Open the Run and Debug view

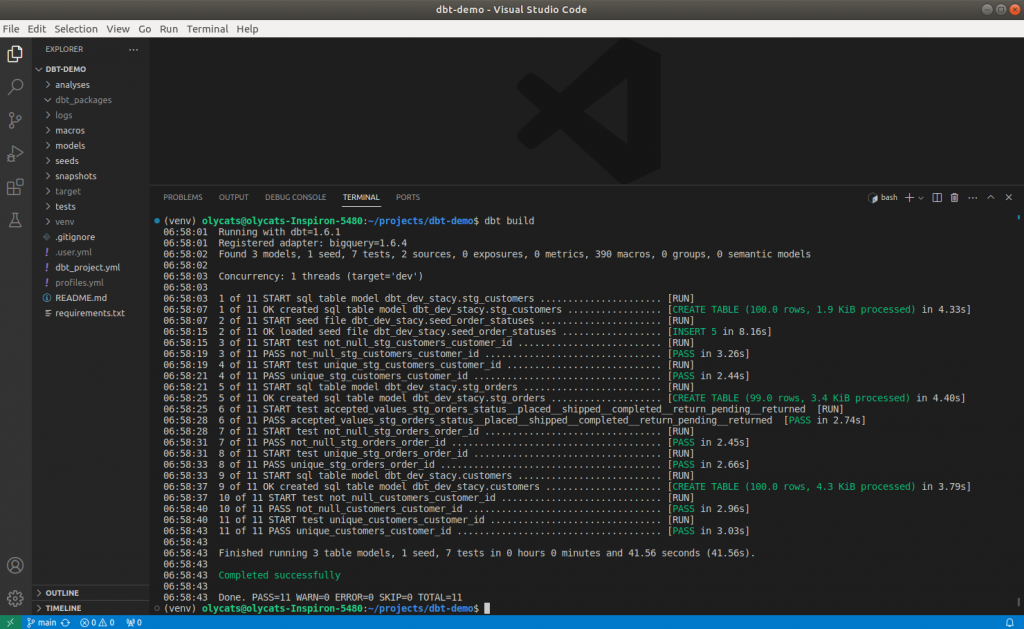15,153
